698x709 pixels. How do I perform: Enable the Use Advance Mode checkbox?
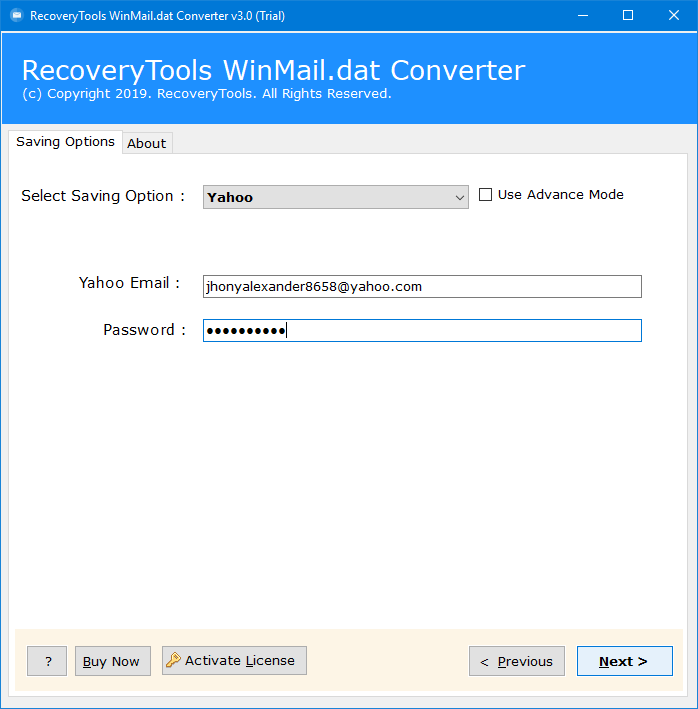tap(485, 194)
